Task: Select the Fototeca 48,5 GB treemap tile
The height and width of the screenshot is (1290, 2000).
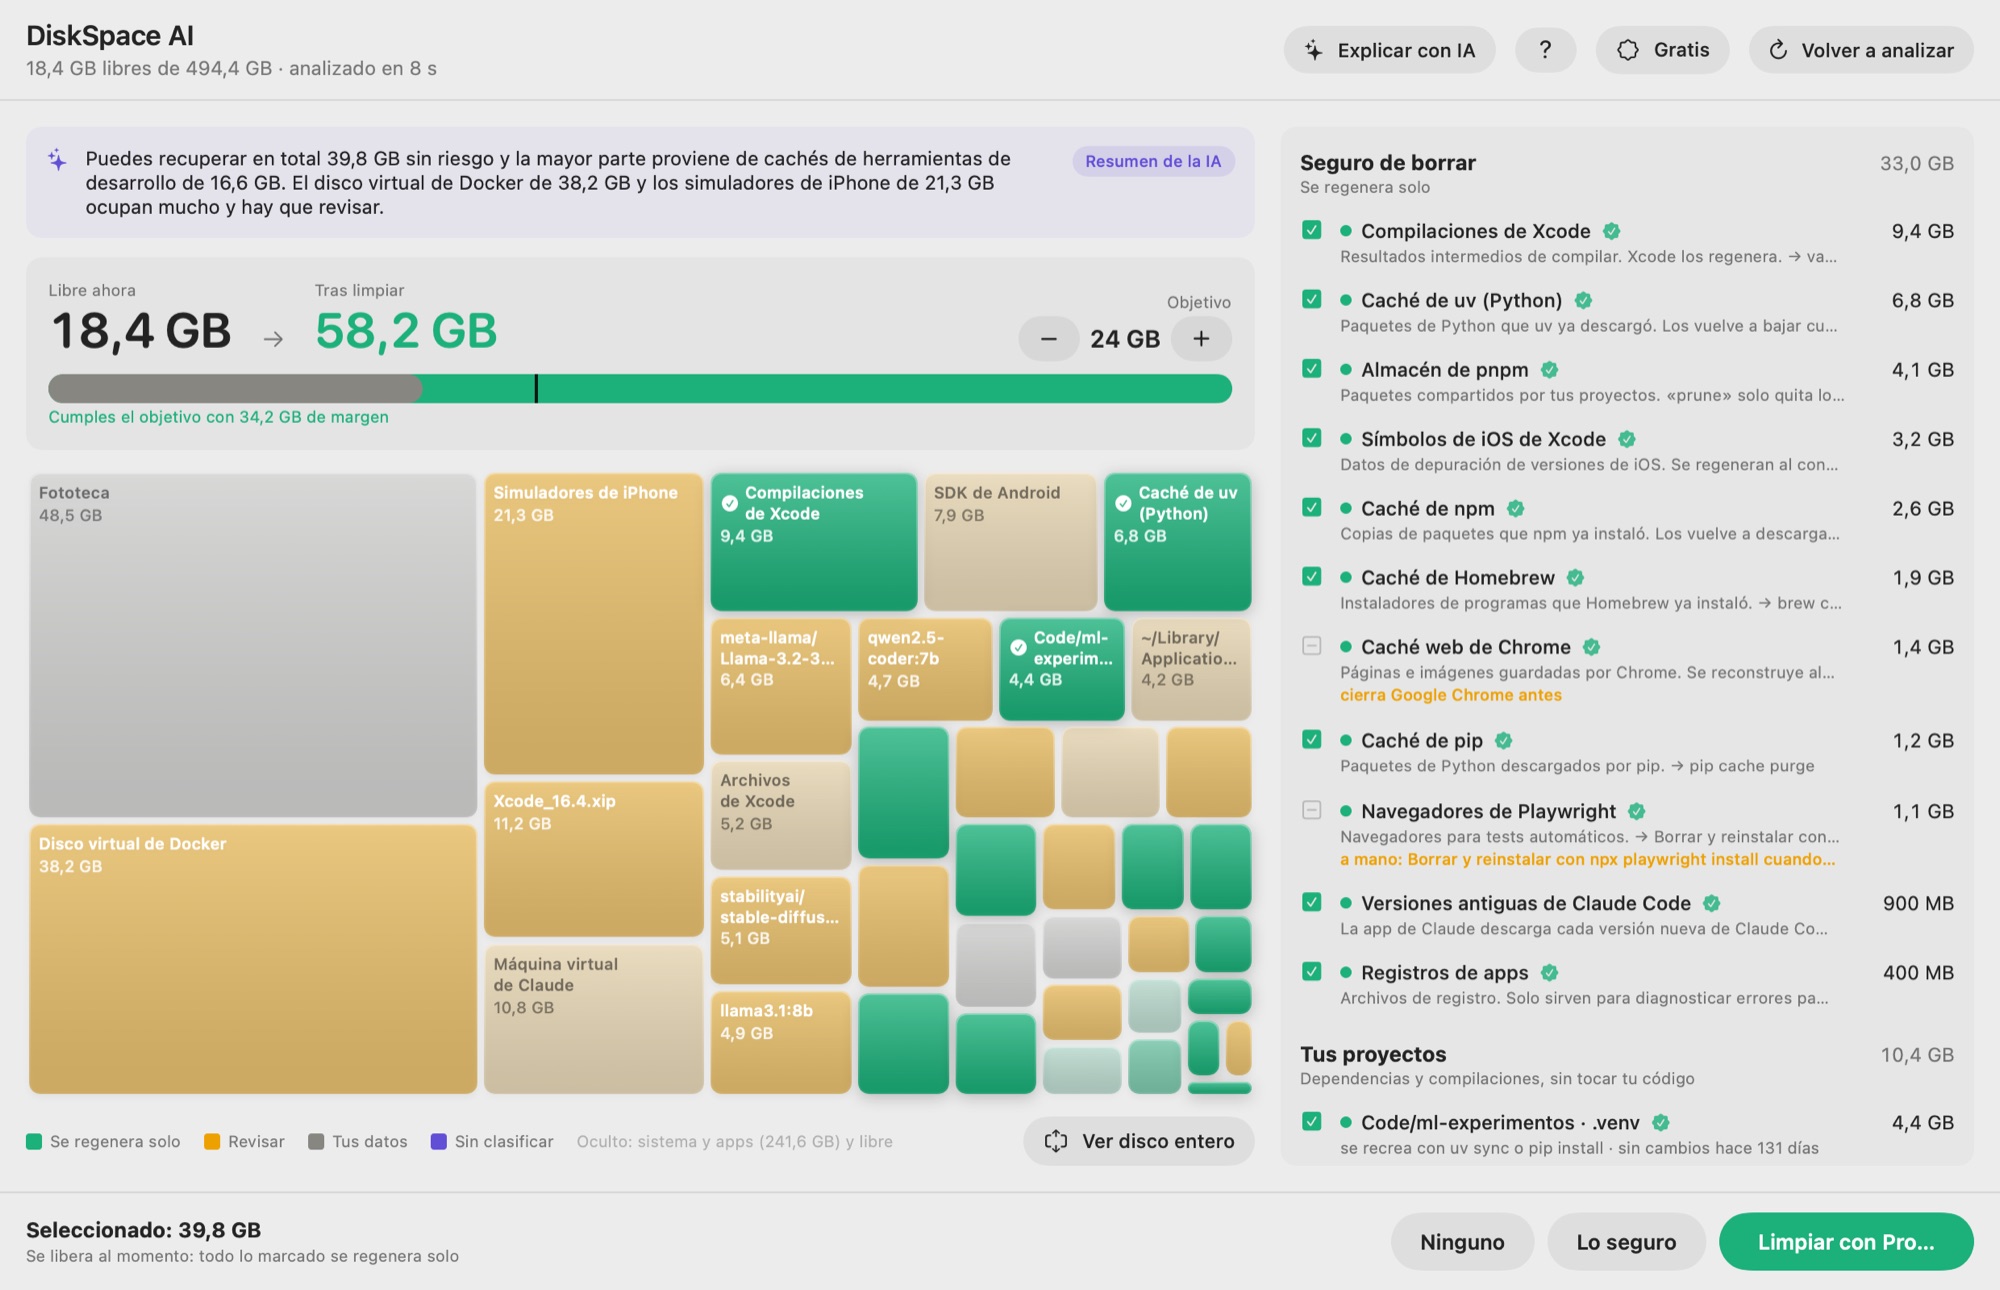Action: click(x=253, y=645)
